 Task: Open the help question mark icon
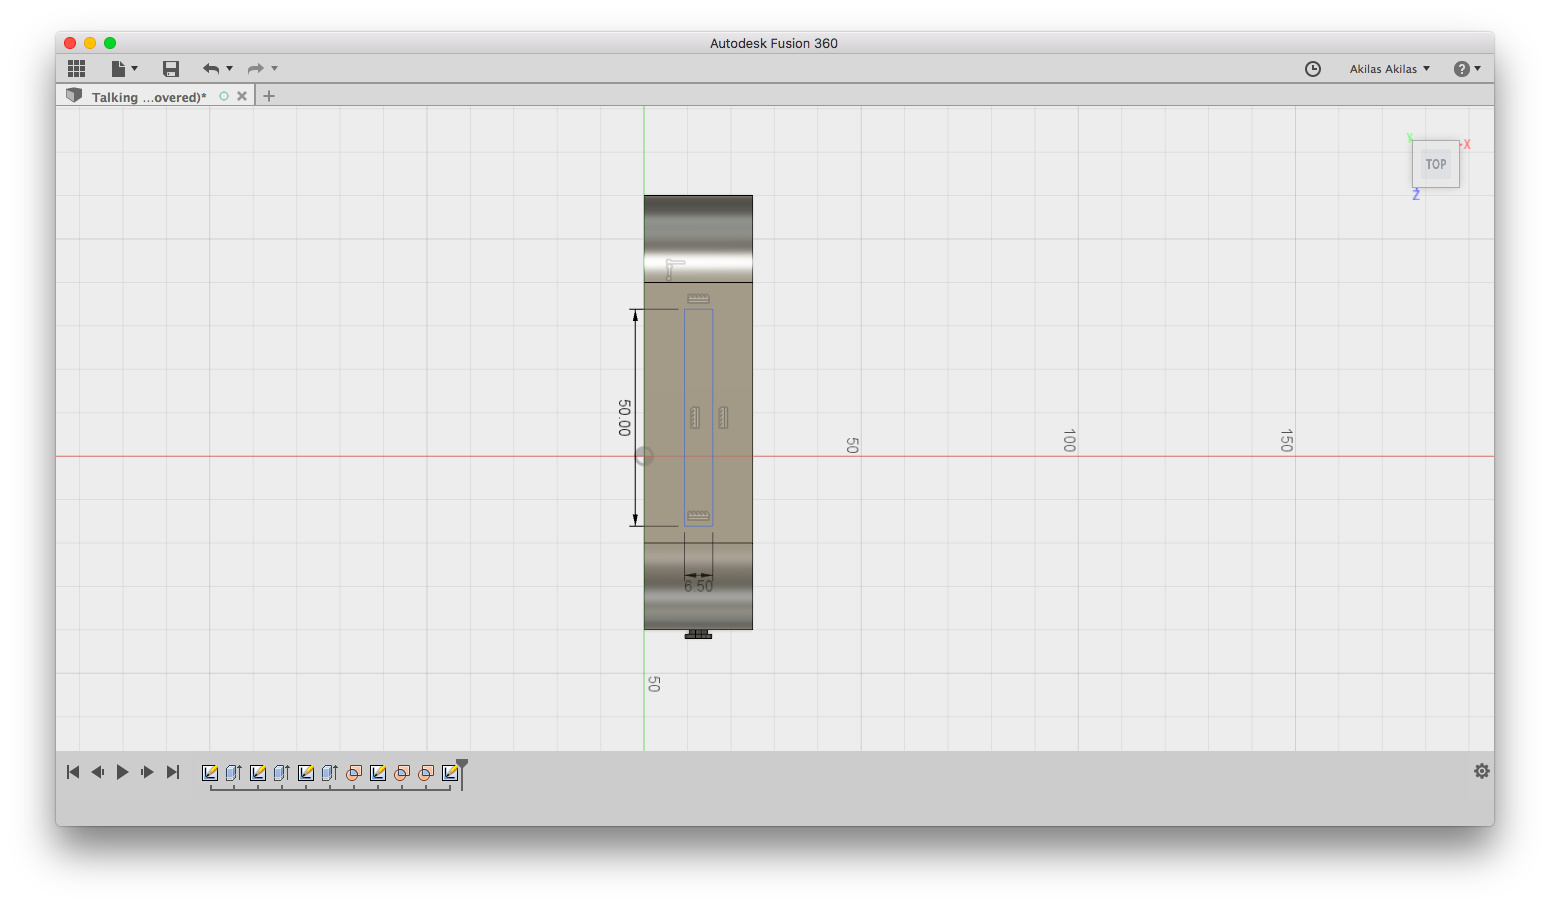tap(1462, 68)
